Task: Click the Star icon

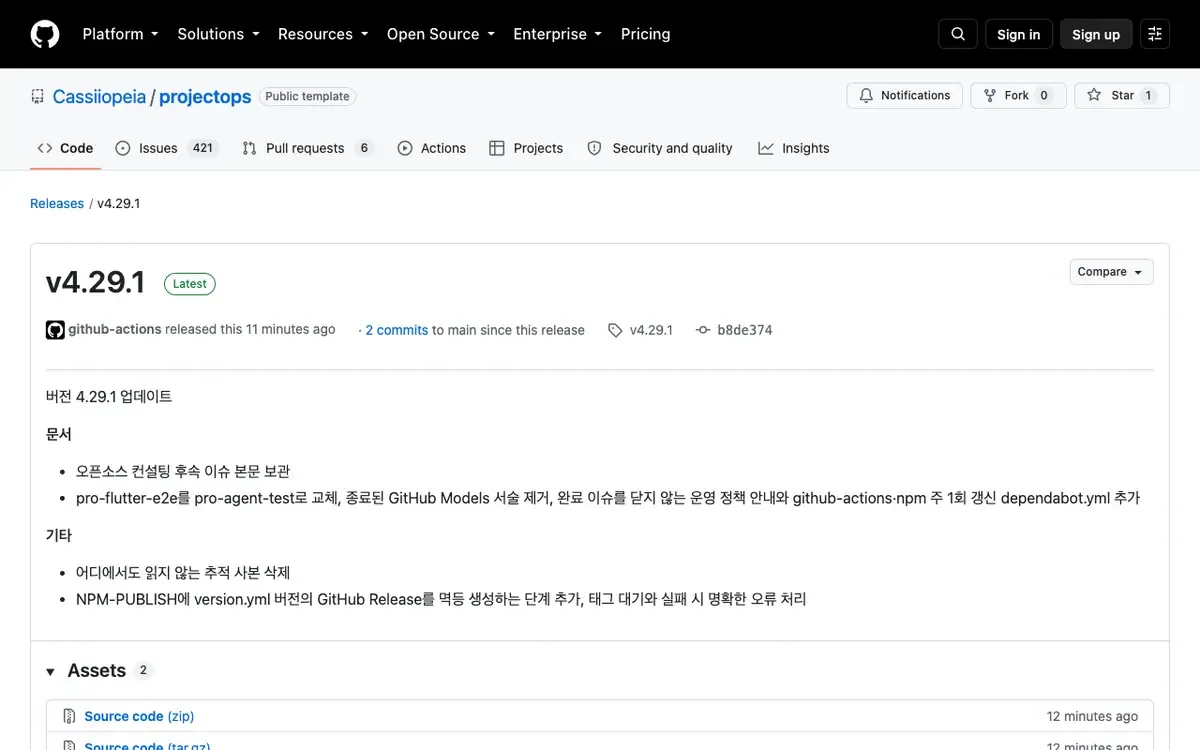Action: pyautogui.click(x=1094, y=96)
